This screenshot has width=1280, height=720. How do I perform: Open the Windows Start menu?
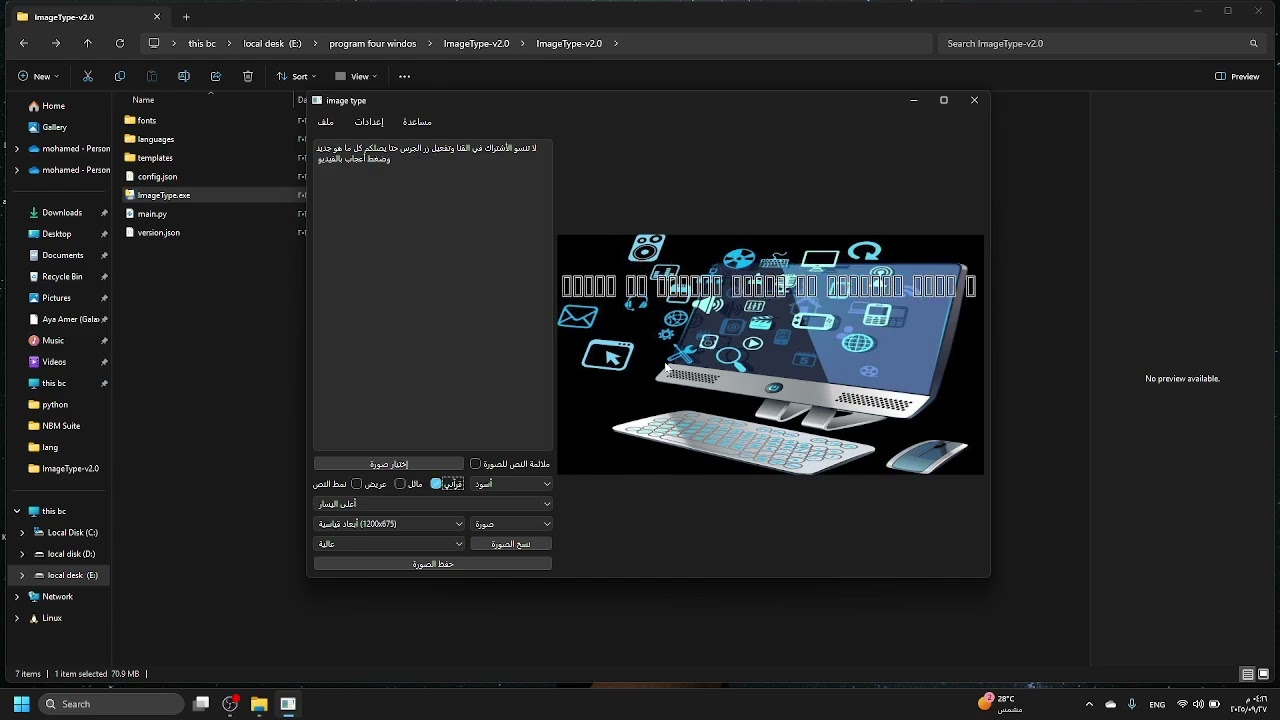point(21,704)
